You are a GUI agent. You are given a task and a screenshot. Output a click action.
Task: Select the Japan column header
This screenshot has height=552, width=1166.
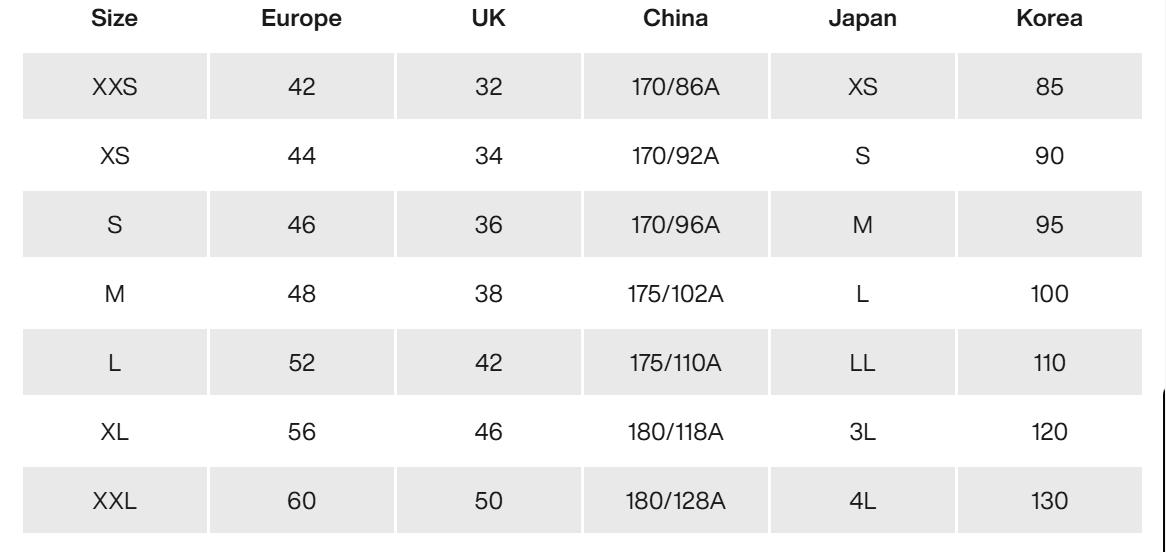862,18
